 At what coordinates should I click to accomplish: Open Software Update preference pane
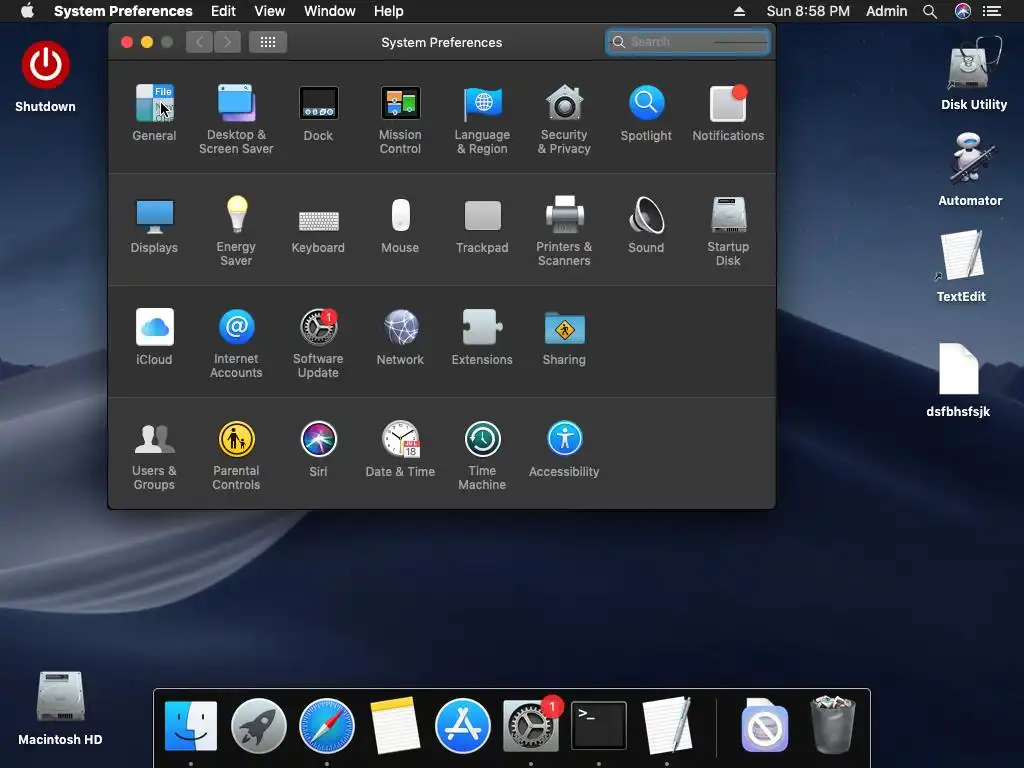point(318,343)
